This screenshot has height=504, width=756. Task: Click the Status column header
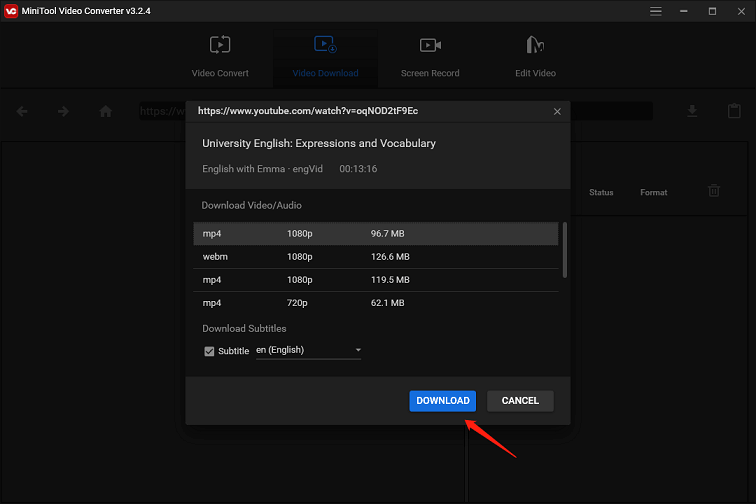point(601,192)
